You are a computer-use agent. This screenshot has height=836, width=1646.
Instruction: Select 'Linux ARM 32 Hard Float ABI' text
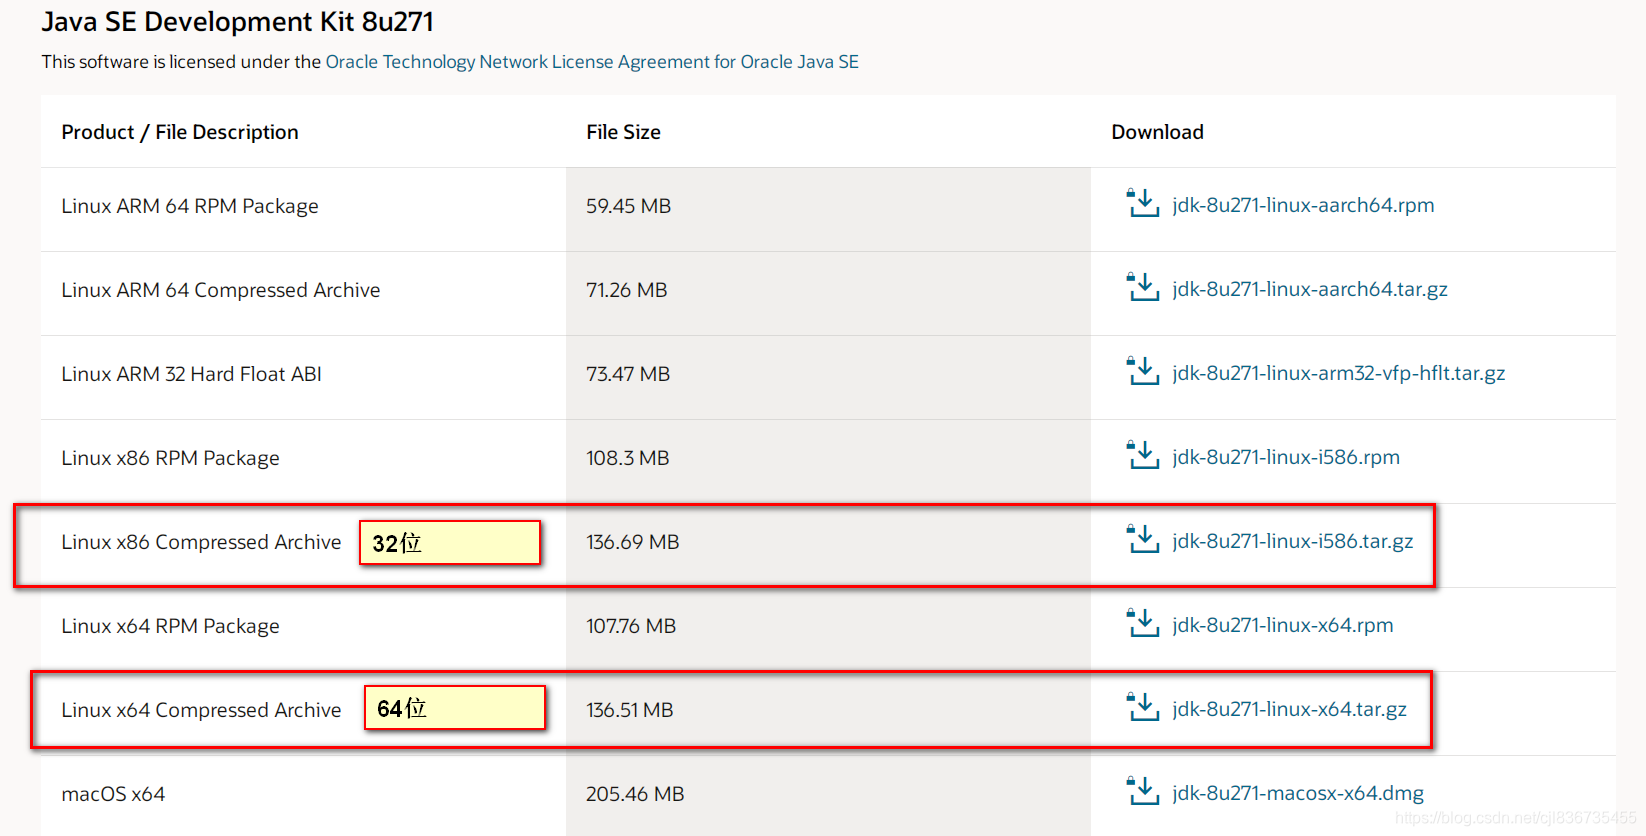[192, 374]
